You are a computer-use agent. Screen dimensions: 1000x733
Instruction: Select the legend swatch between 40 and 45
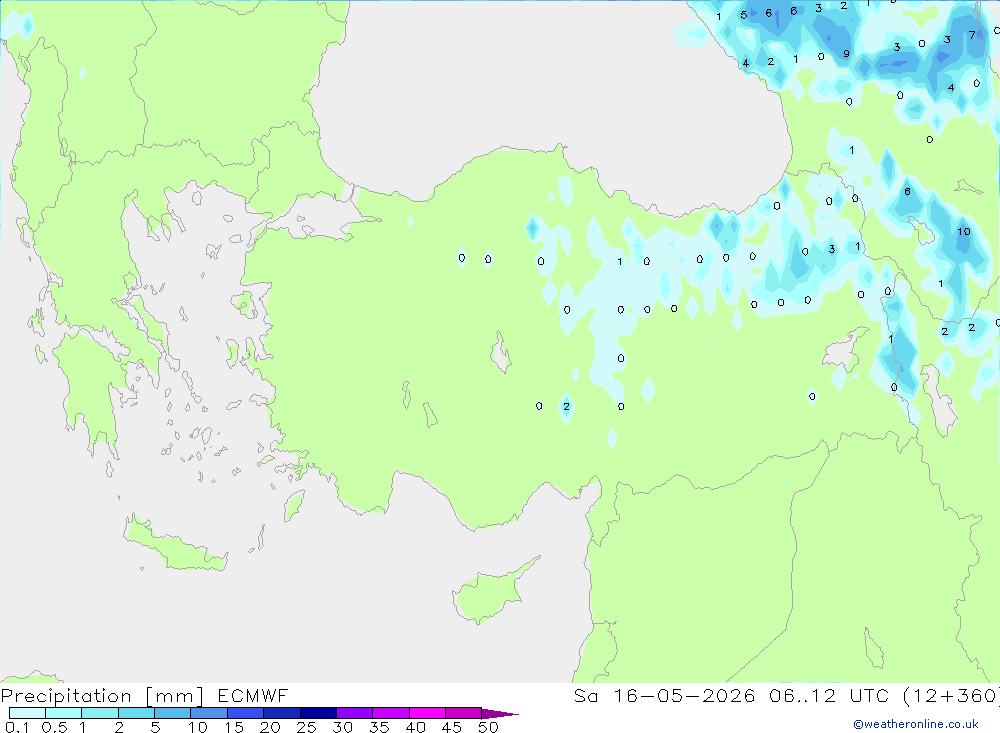(427, 713)
